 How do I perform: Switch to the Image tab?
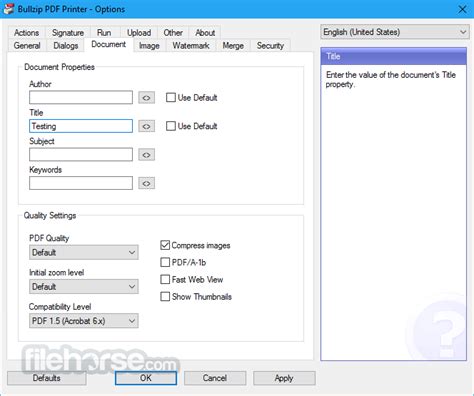tap(149, 46)
